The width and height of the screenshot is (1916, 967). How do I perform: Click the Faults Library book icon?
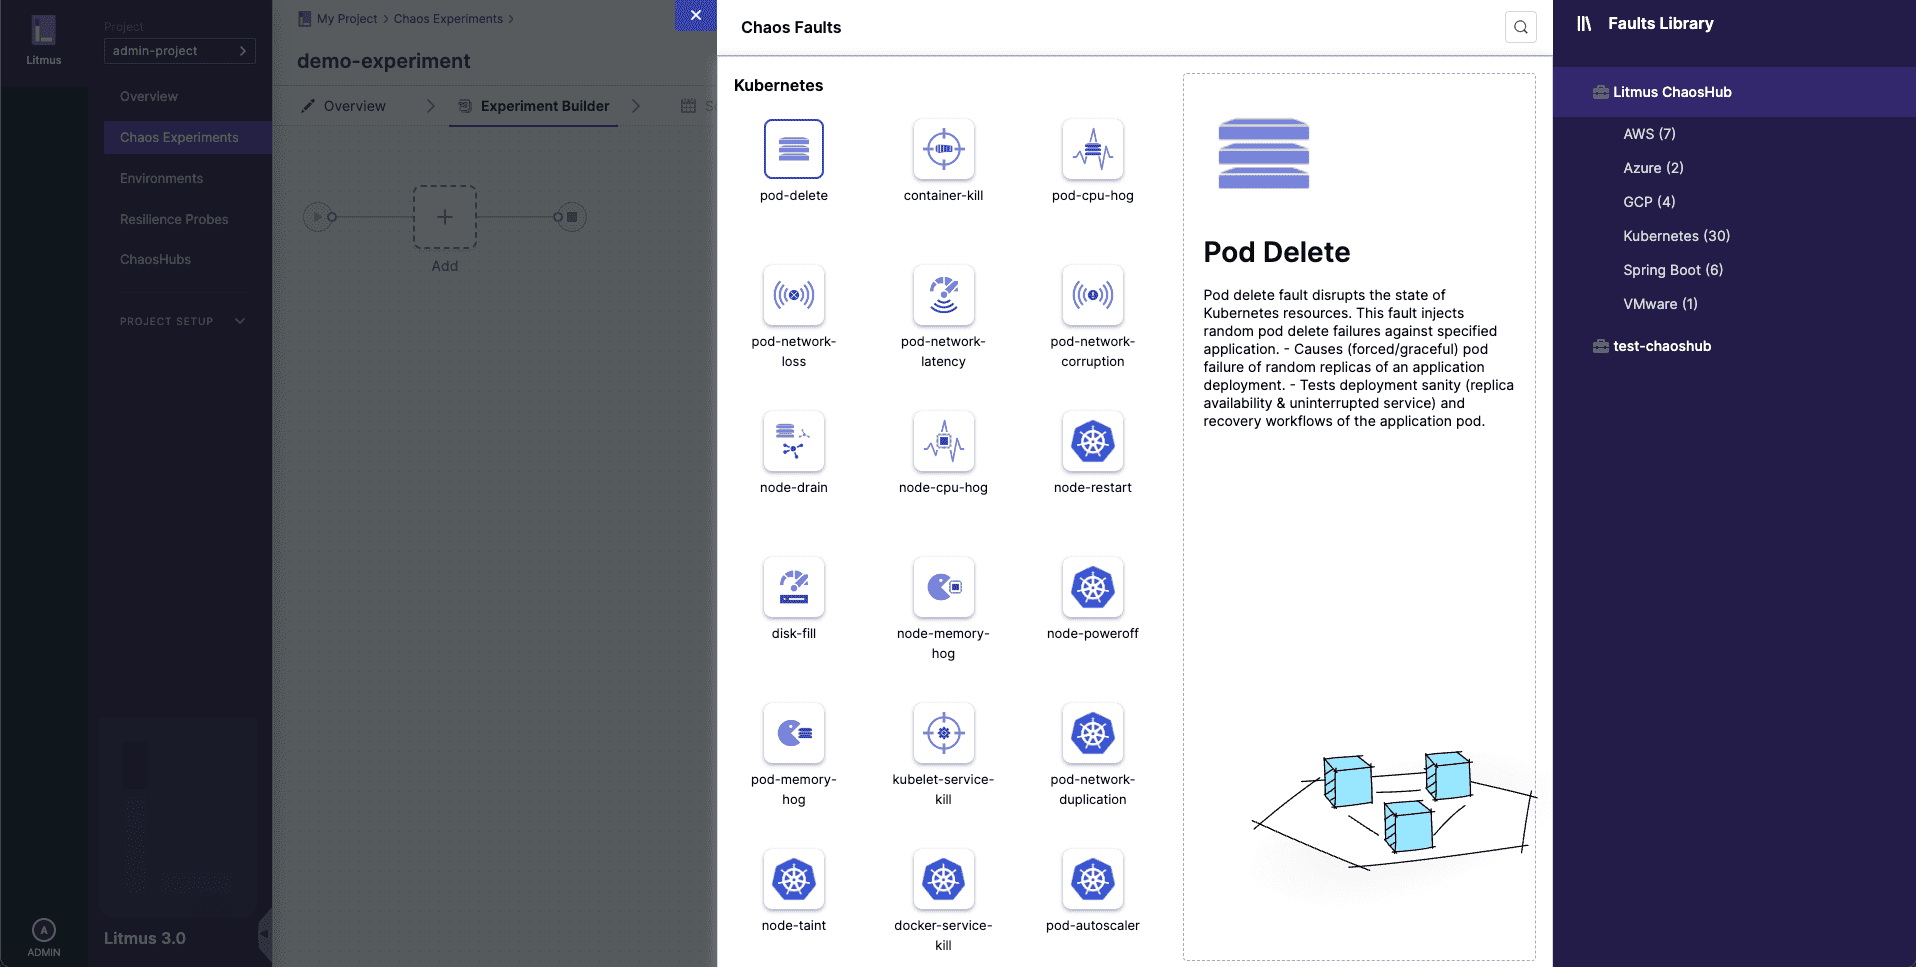click(1584, 23)
